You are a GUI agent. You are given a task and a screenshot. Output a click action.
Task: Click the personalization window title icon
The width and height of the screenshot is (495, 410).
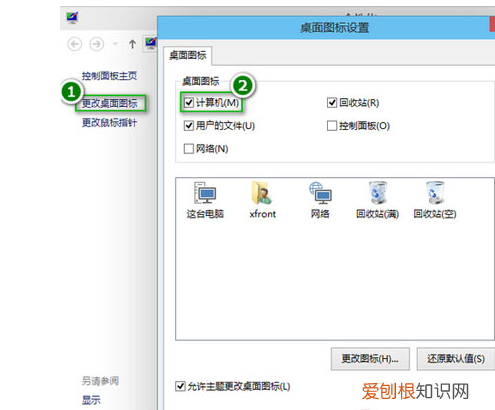pyautogui.click(x=72, y=17)
